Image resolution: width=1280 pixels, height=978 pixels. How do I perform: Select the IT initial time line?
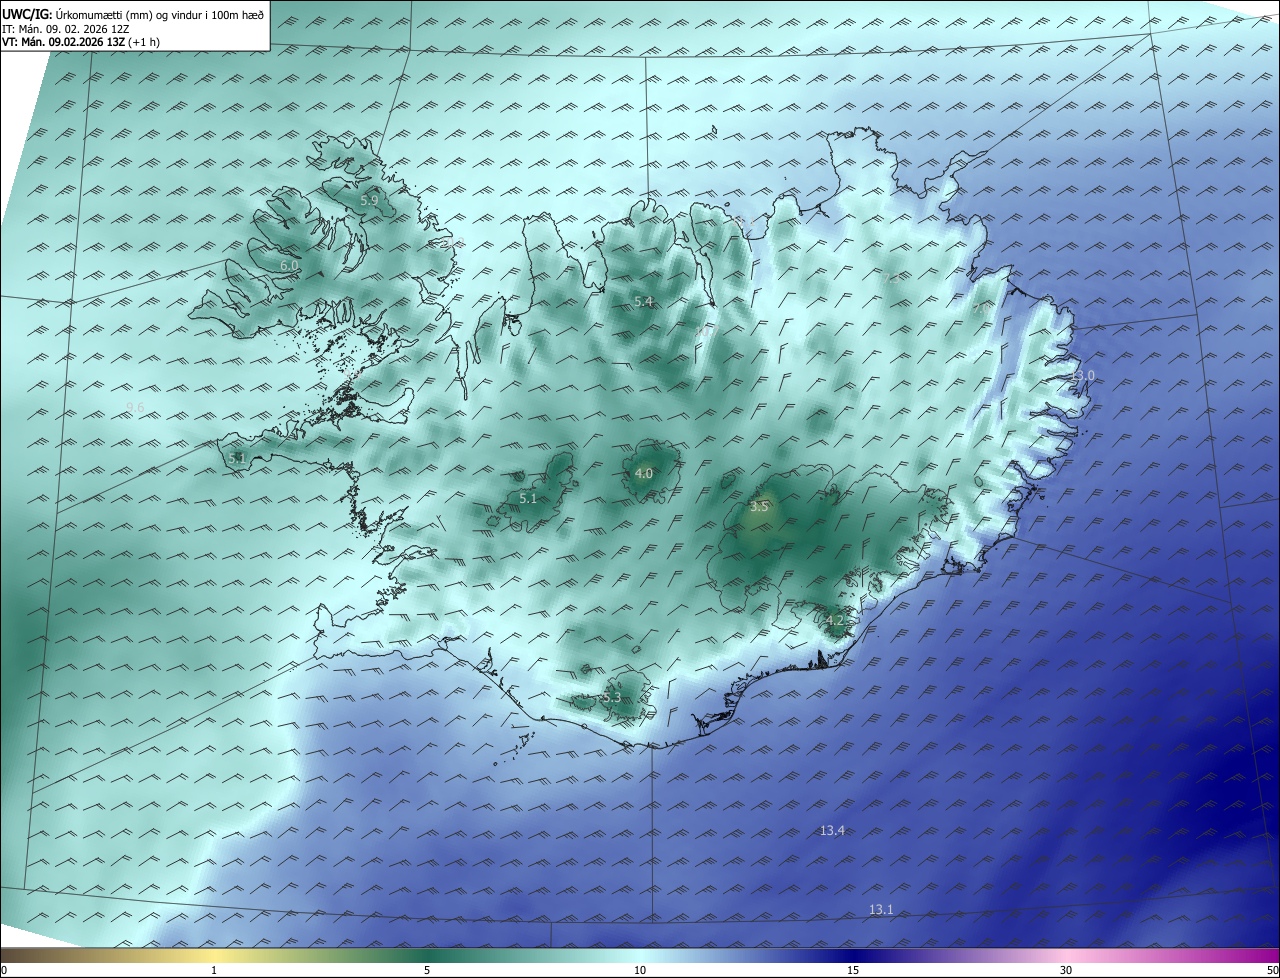pos(65,28)
